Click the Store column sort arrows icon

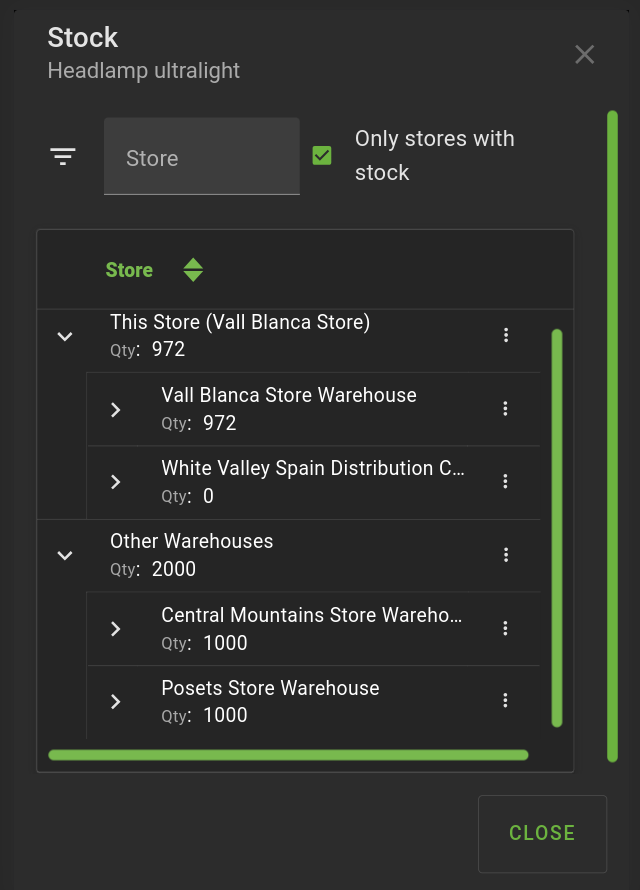click(193, 270)
